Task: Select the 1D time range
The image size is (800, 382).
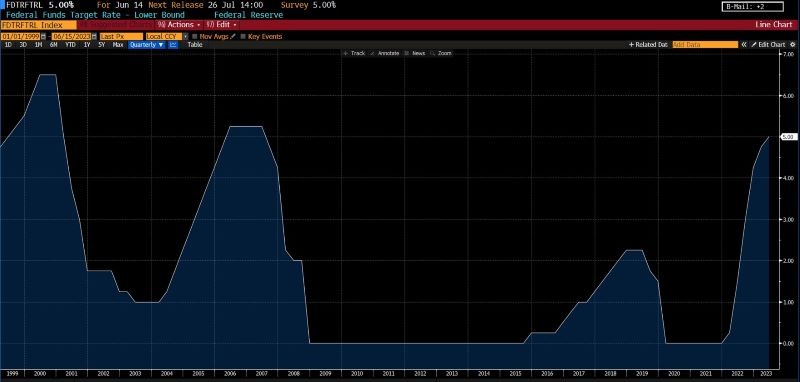Action: tap(8, 45)
